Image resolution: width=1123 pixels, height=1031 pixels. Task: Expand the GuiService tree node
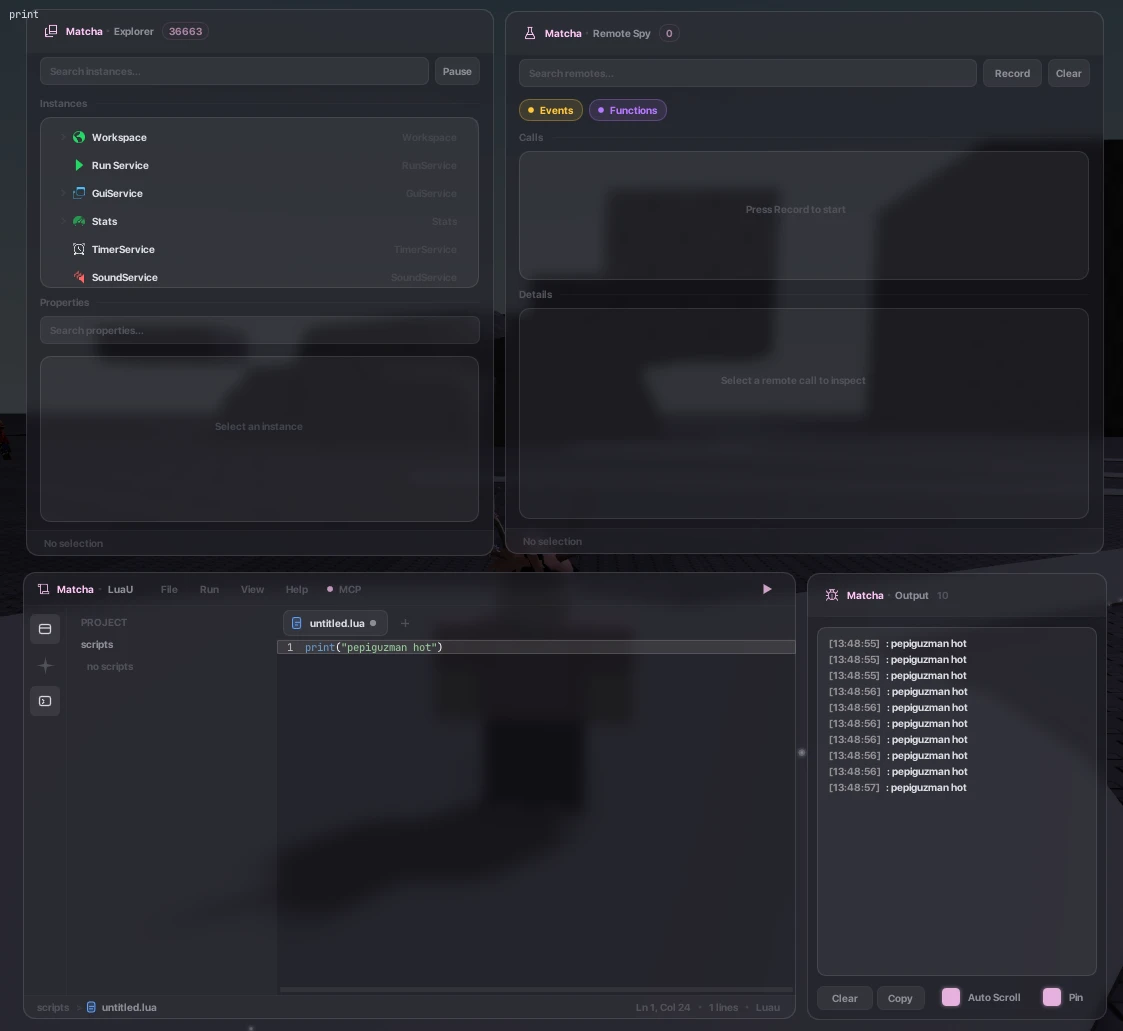pos(63,193)
